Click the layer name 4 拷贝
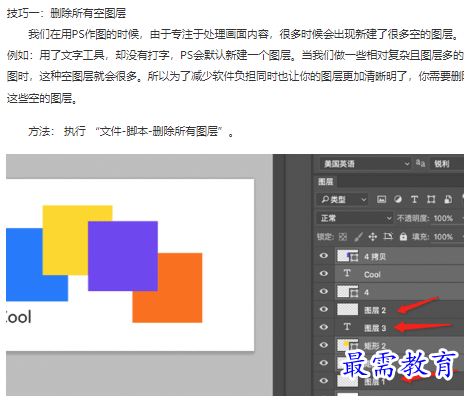Image resolution: width=464 pixels, height=396 pixels. coord(375,257)
